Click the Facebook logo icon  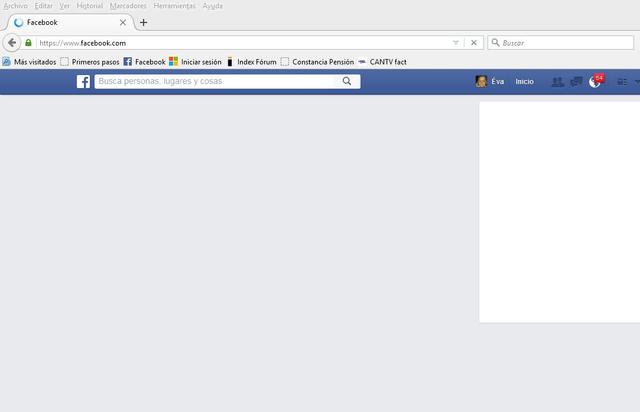[x=83, y=81]
